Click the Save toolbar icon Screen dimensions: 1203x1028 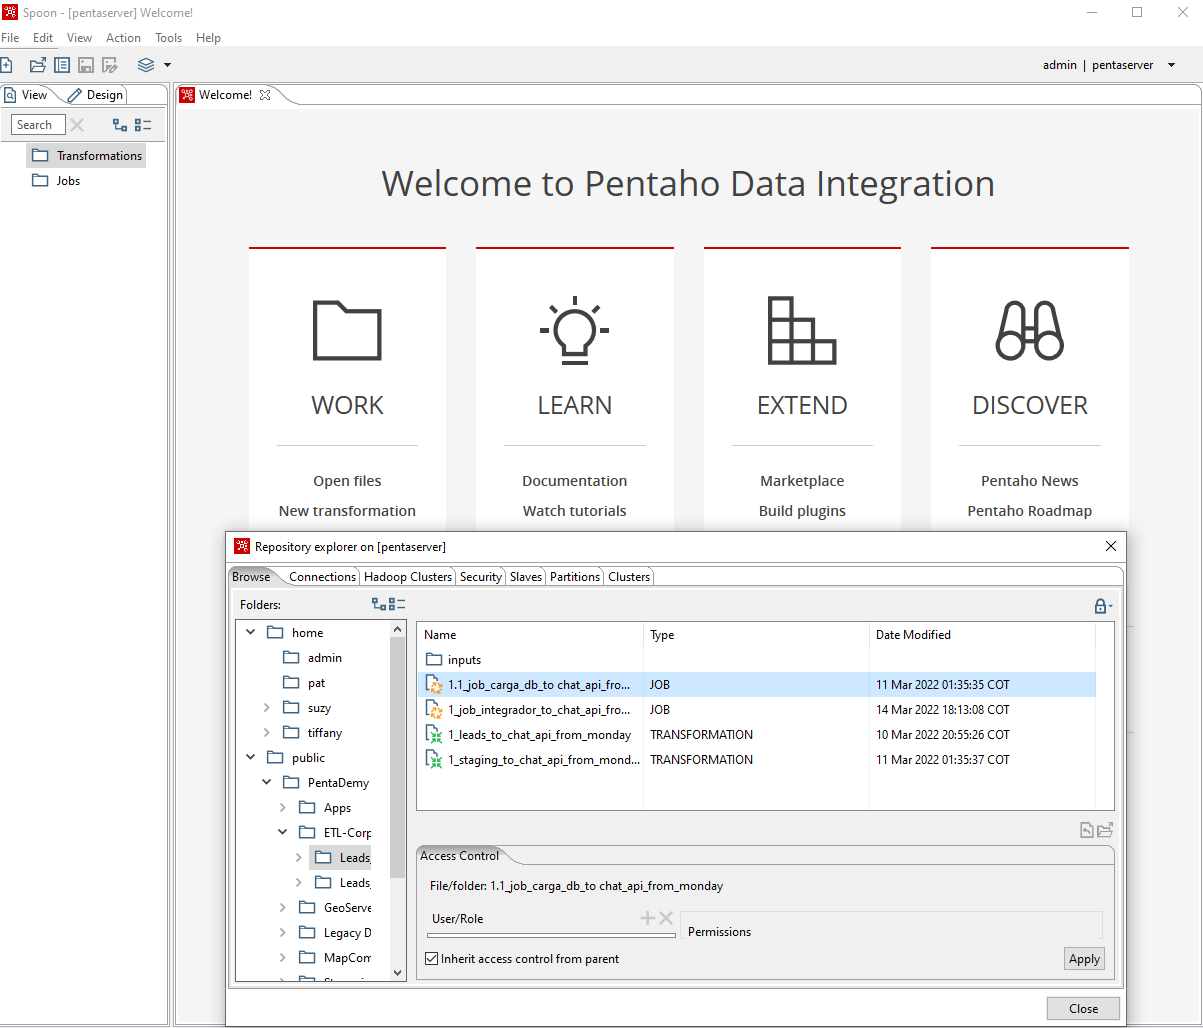pyautogui.click(x=86, y=65)
